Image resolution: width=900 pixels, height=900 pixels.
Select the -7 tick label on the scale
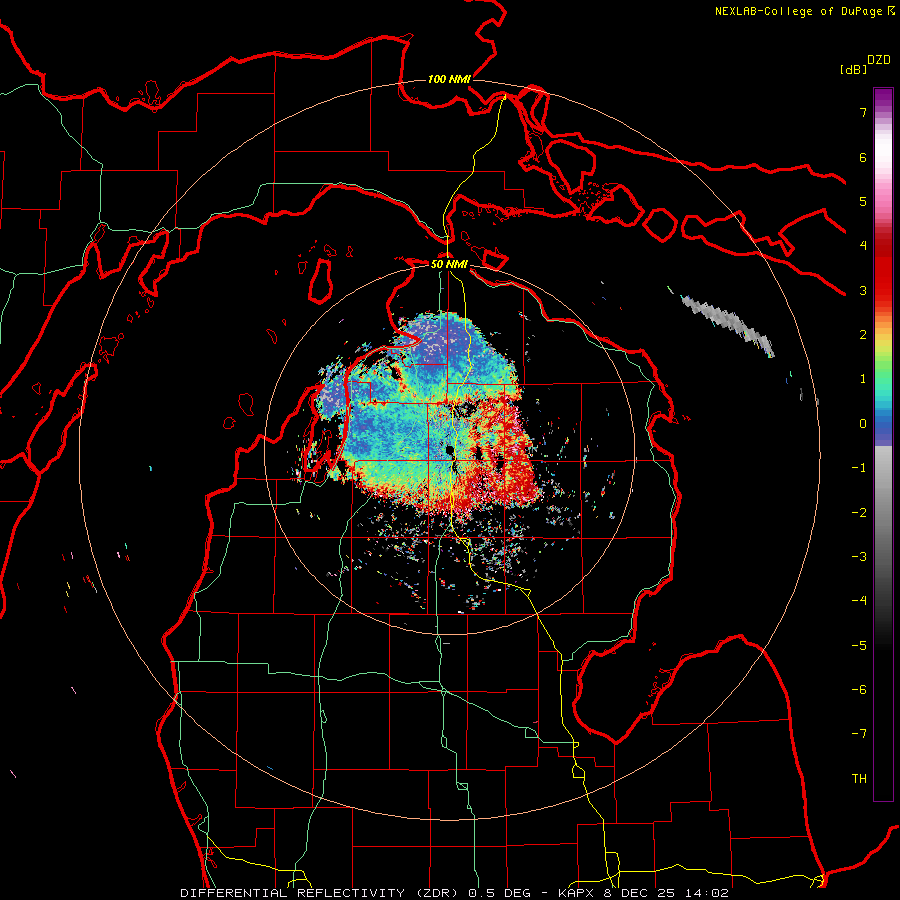tap(859, 734)
